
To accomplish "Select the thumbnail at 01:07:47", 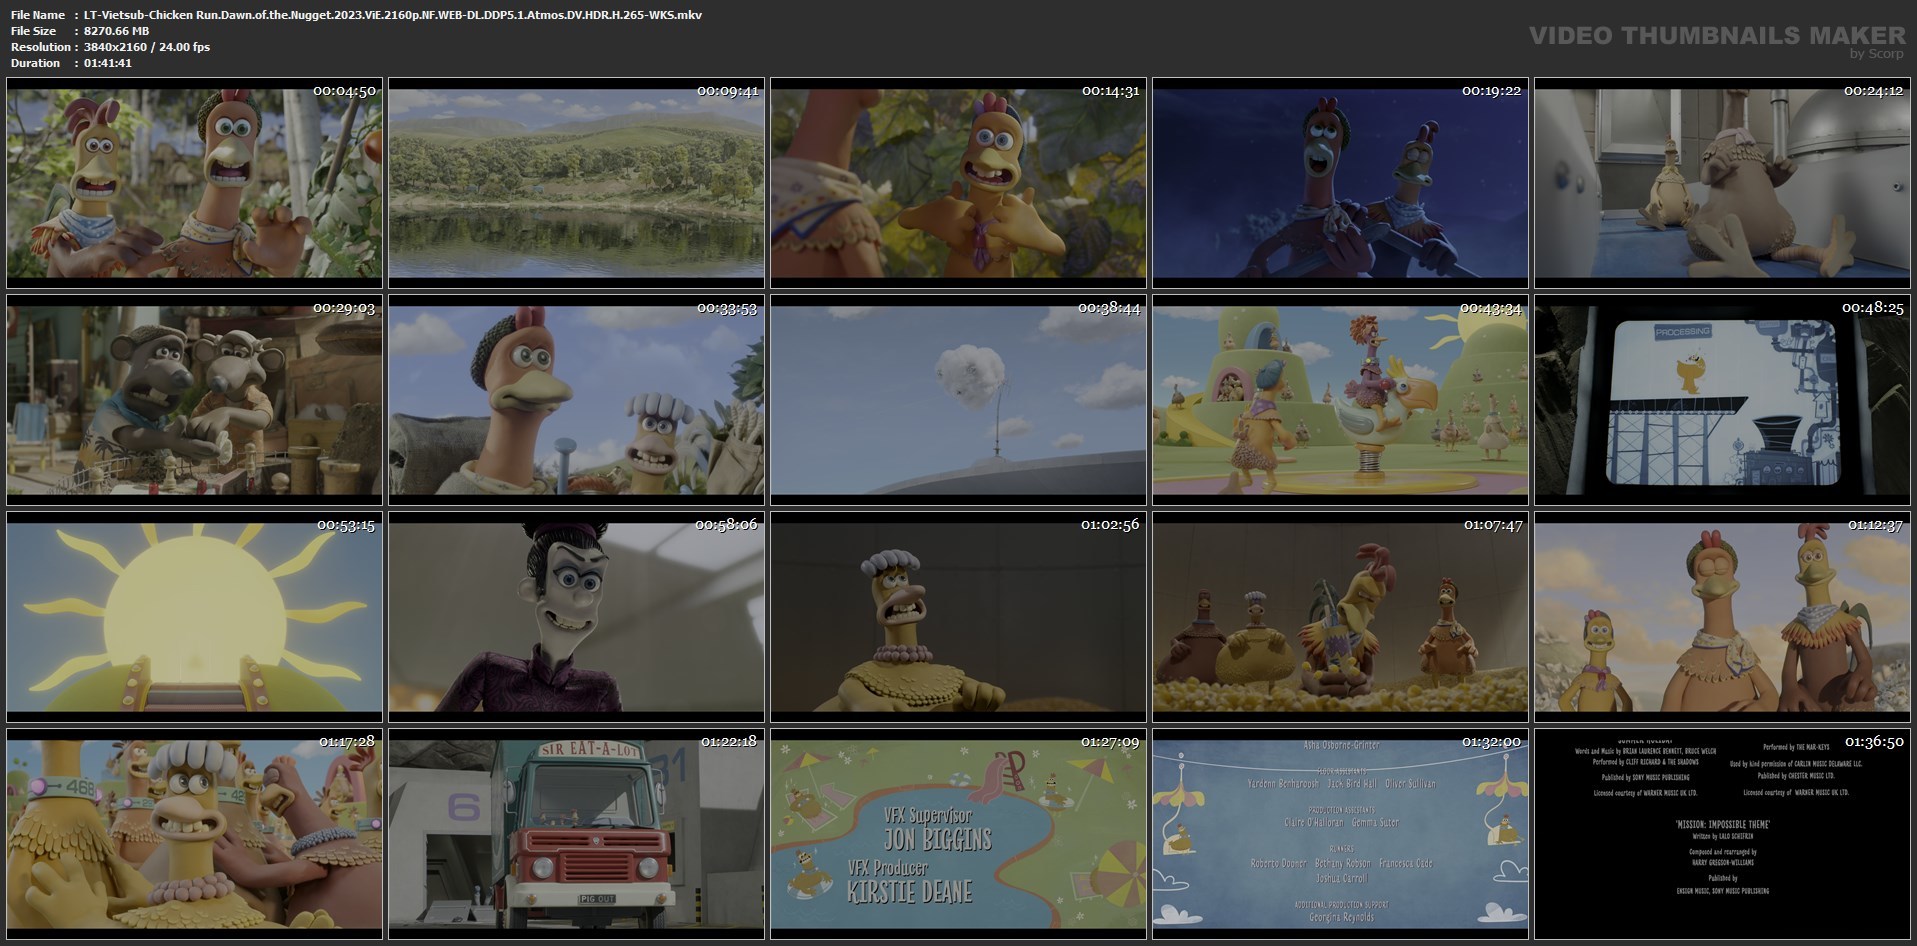I will [1340, 617].
